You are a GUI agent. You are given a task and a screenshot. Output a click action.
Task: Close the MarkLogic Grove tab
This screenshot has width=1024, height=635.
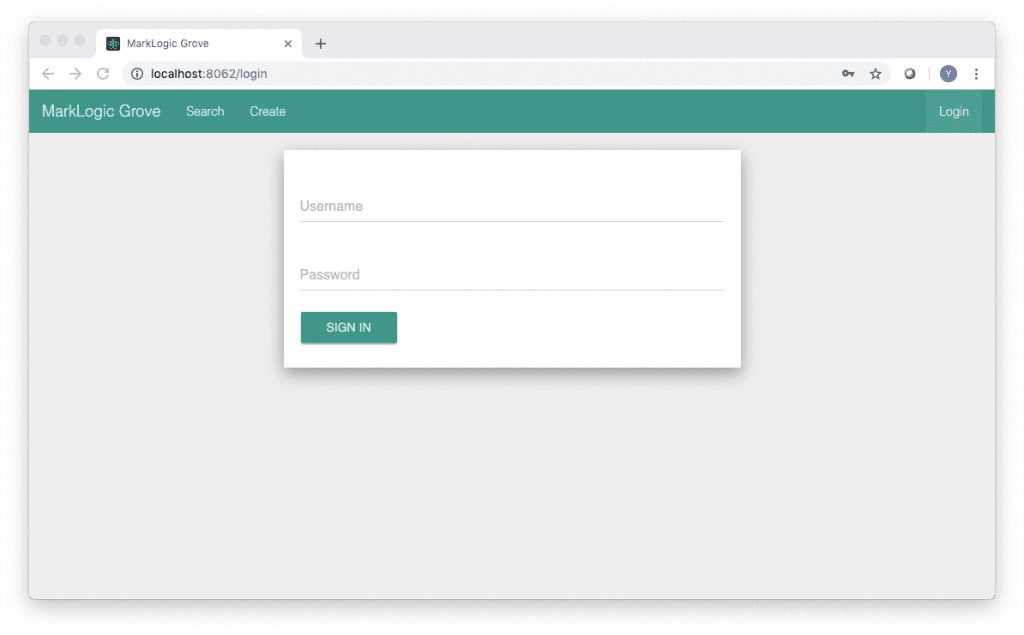(x=287, y=44)
